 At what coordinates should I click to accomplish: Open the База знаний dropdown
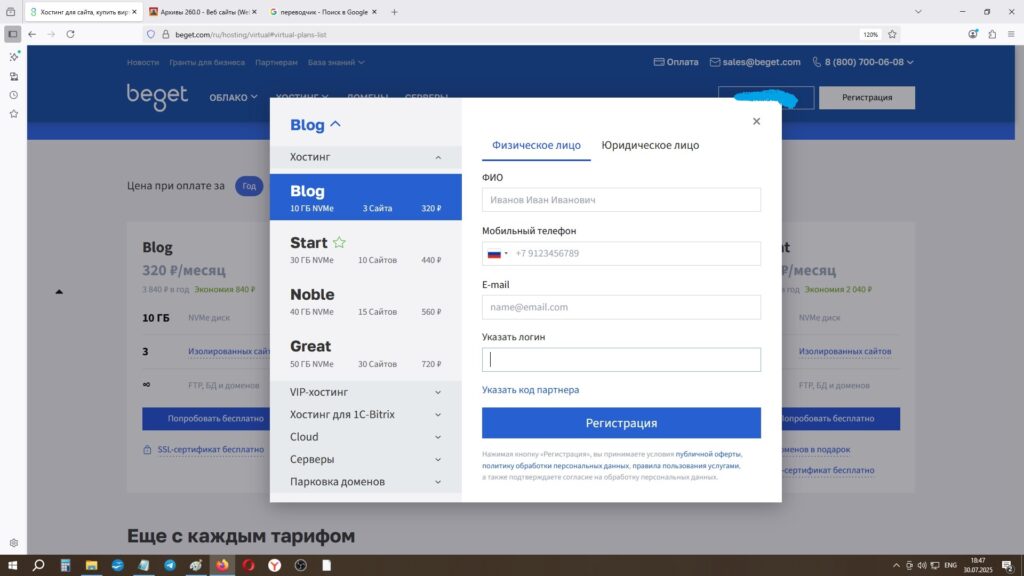336,63
